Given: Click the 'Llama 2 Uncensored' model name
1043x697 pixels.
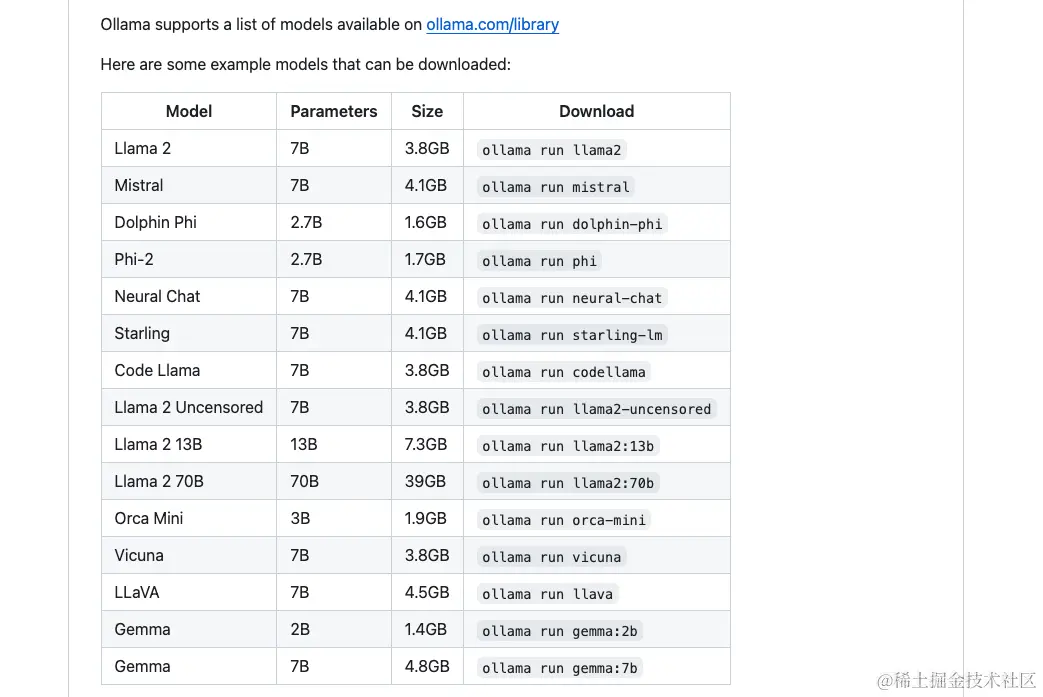Looking at the screenshot, I should (189, 408).
